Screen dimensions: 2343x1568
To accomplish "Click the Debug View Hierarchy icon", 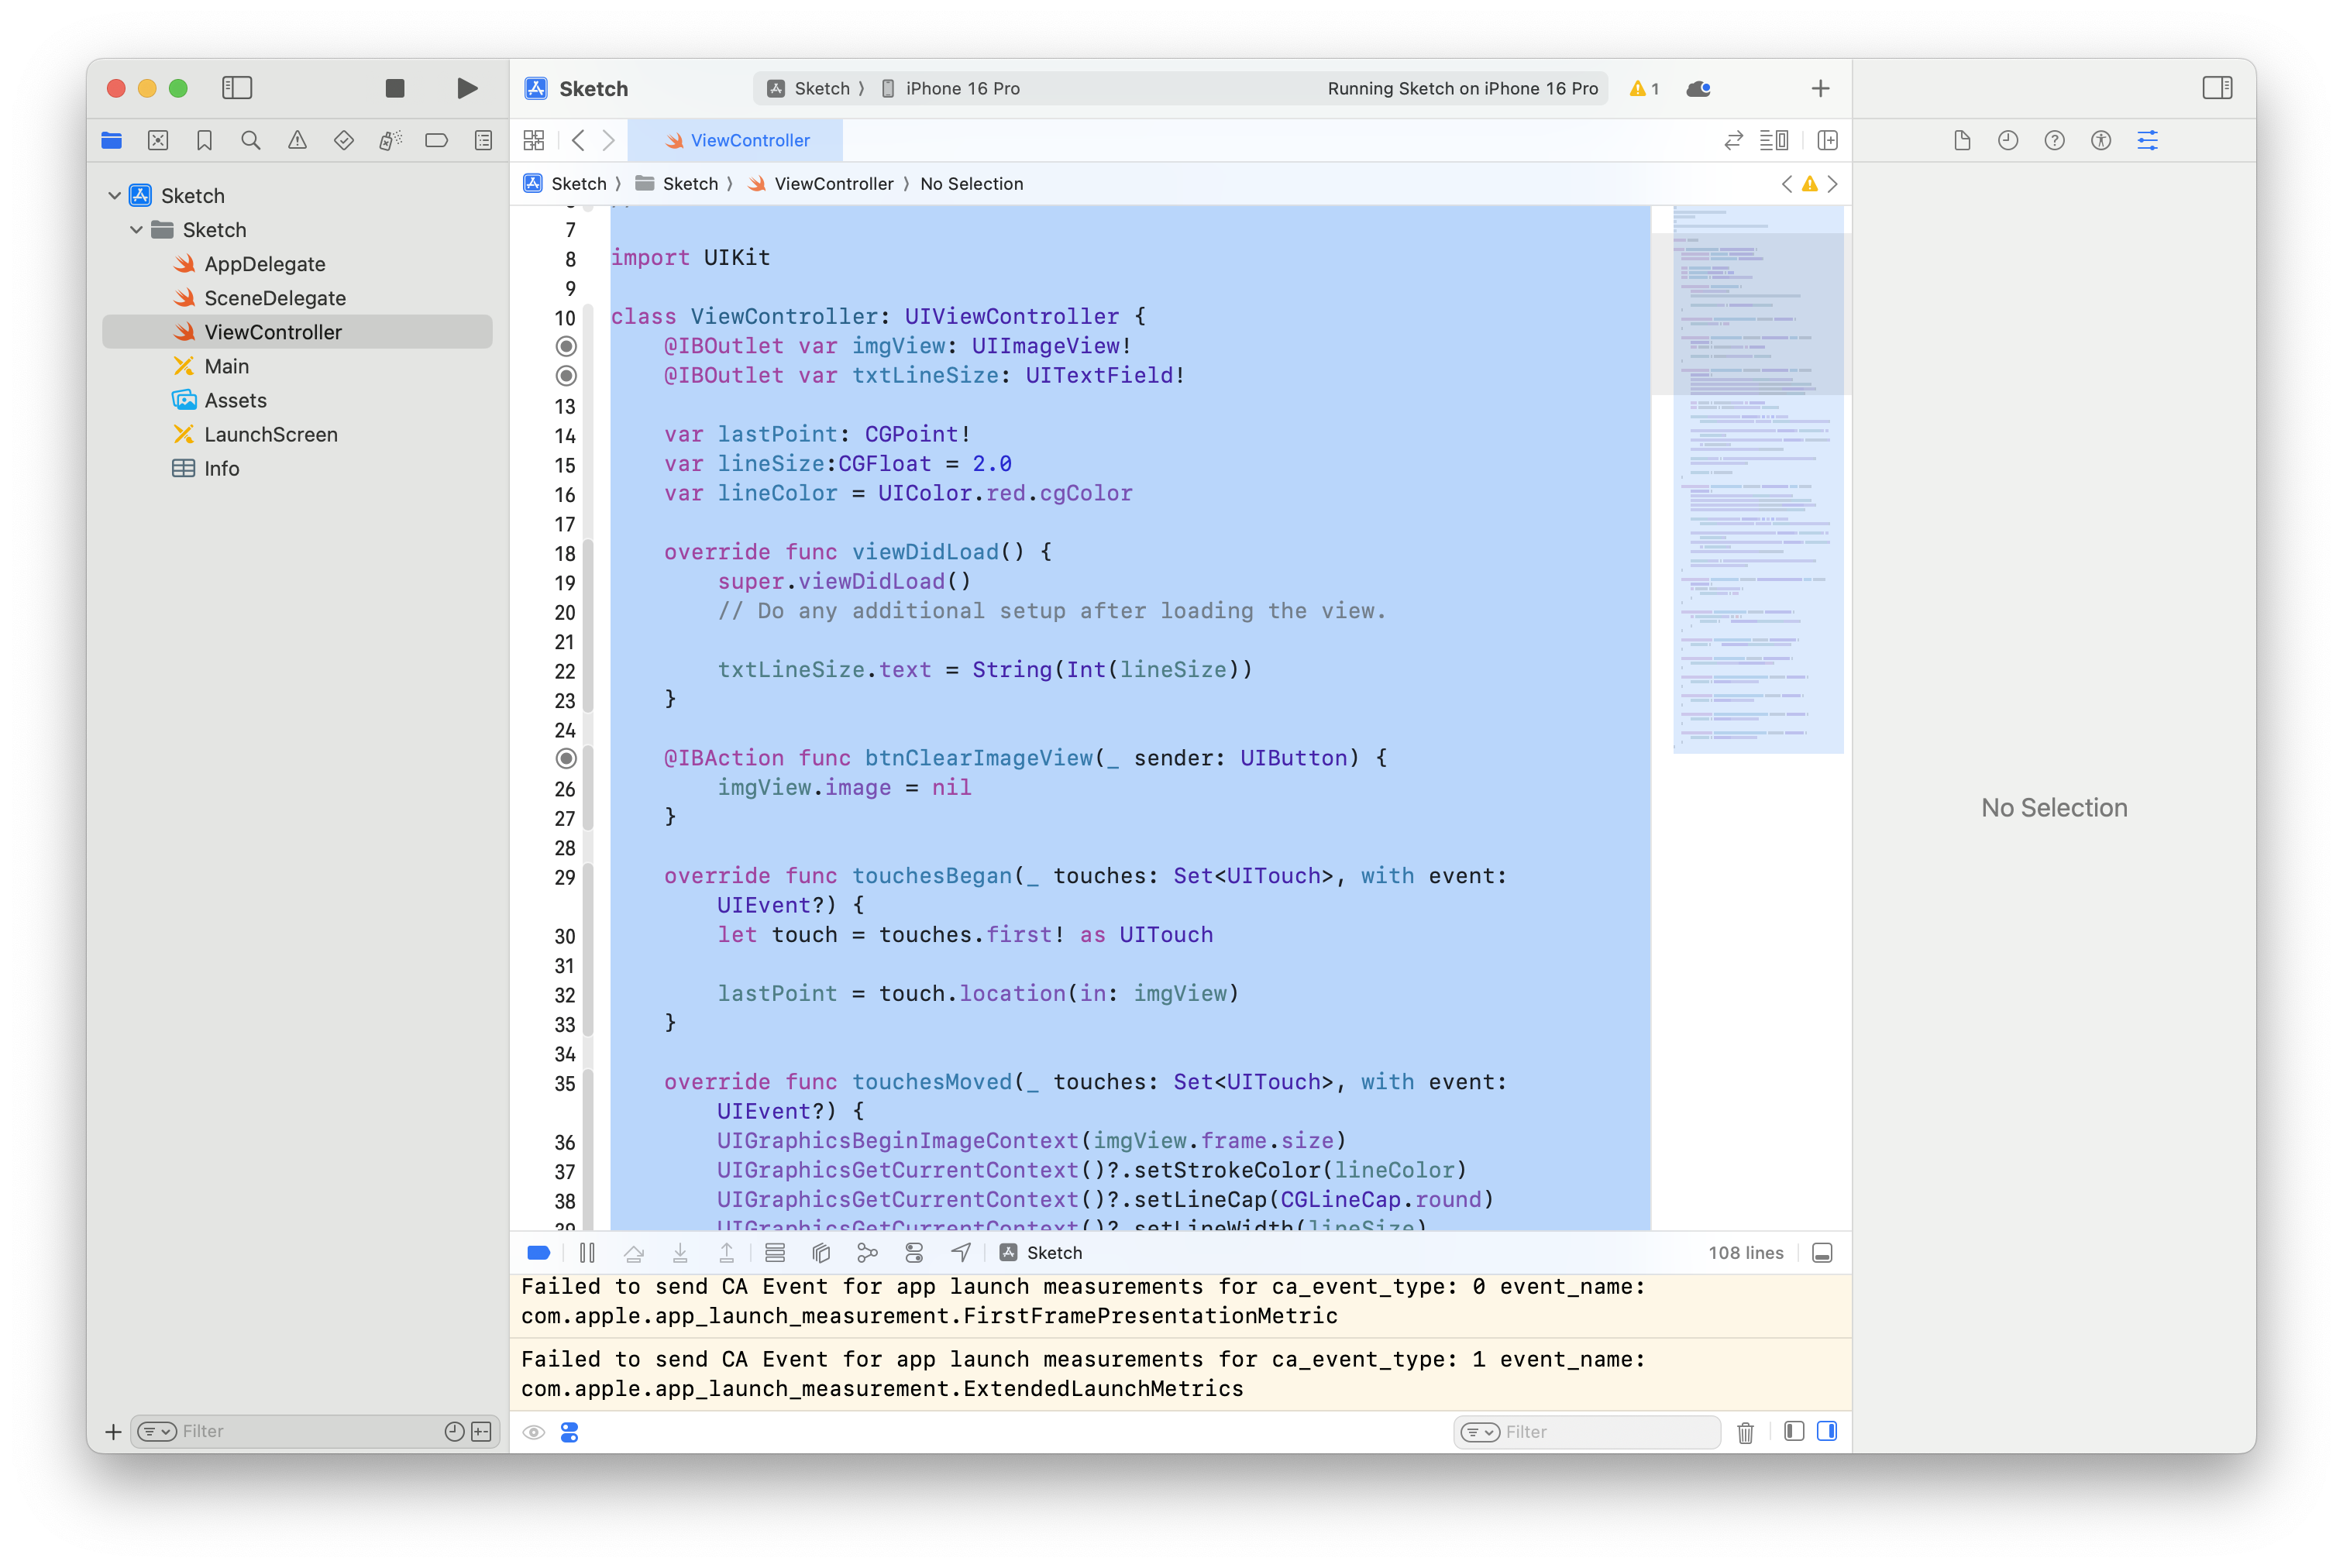I will point(821,1253).
